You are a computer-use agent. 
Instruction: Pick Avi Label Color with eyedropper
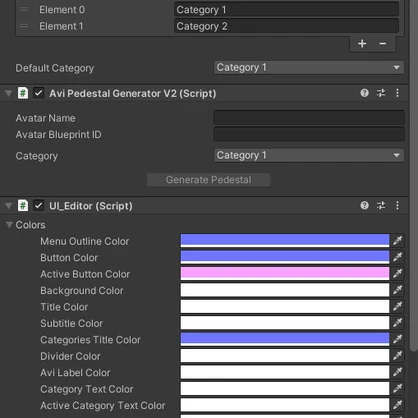pos(397,372)
